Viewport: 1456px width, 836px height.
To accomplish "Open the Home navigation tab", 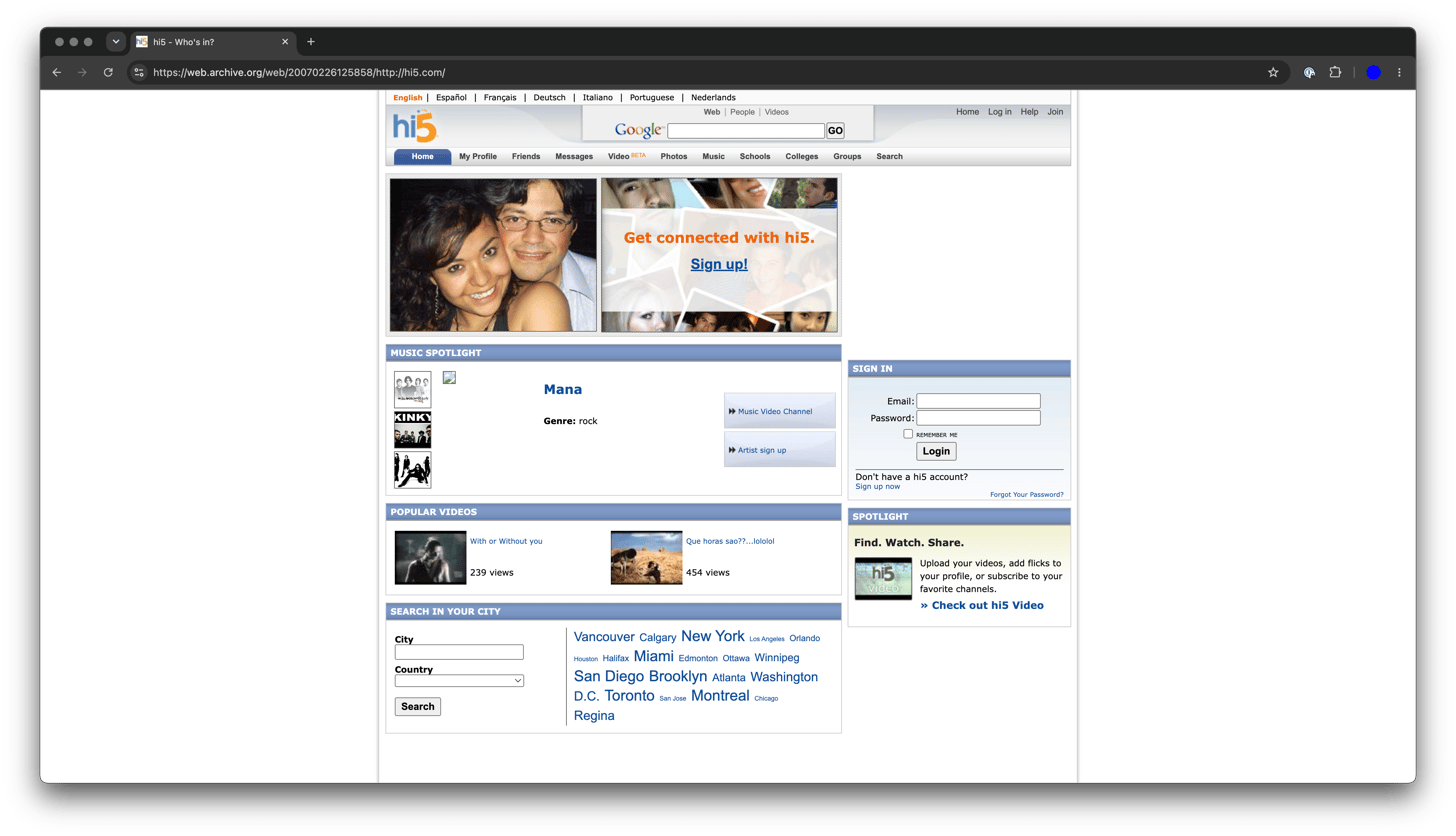I will (x=423, y=157).
